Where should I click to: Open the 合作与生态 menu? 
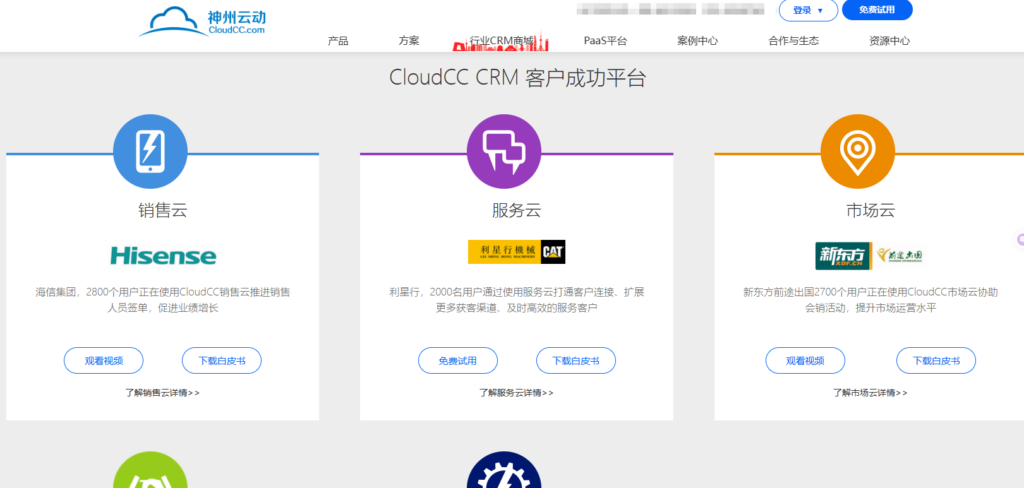pyautogui.click(x=793, y=41)
